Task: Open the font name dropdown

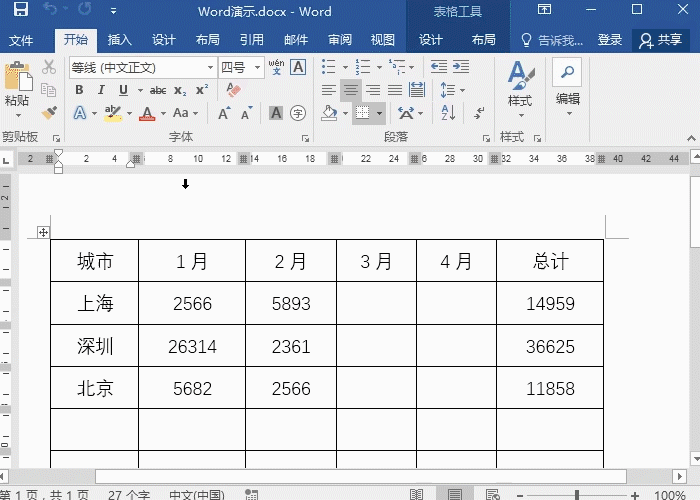Action: (210, 68)
